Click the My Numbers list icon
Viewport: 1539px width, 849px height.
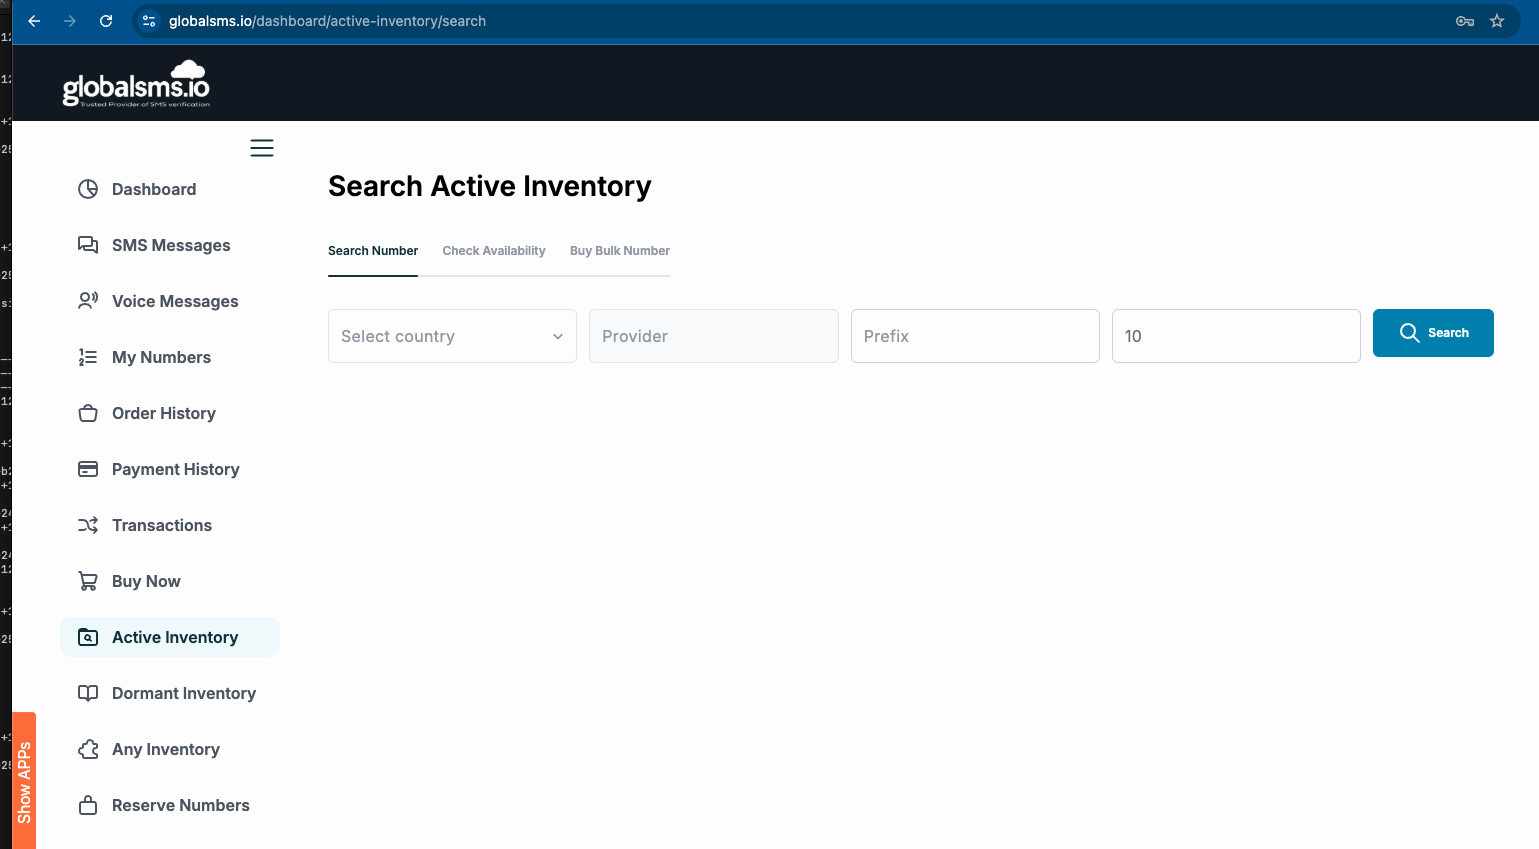tap(88, 357)
